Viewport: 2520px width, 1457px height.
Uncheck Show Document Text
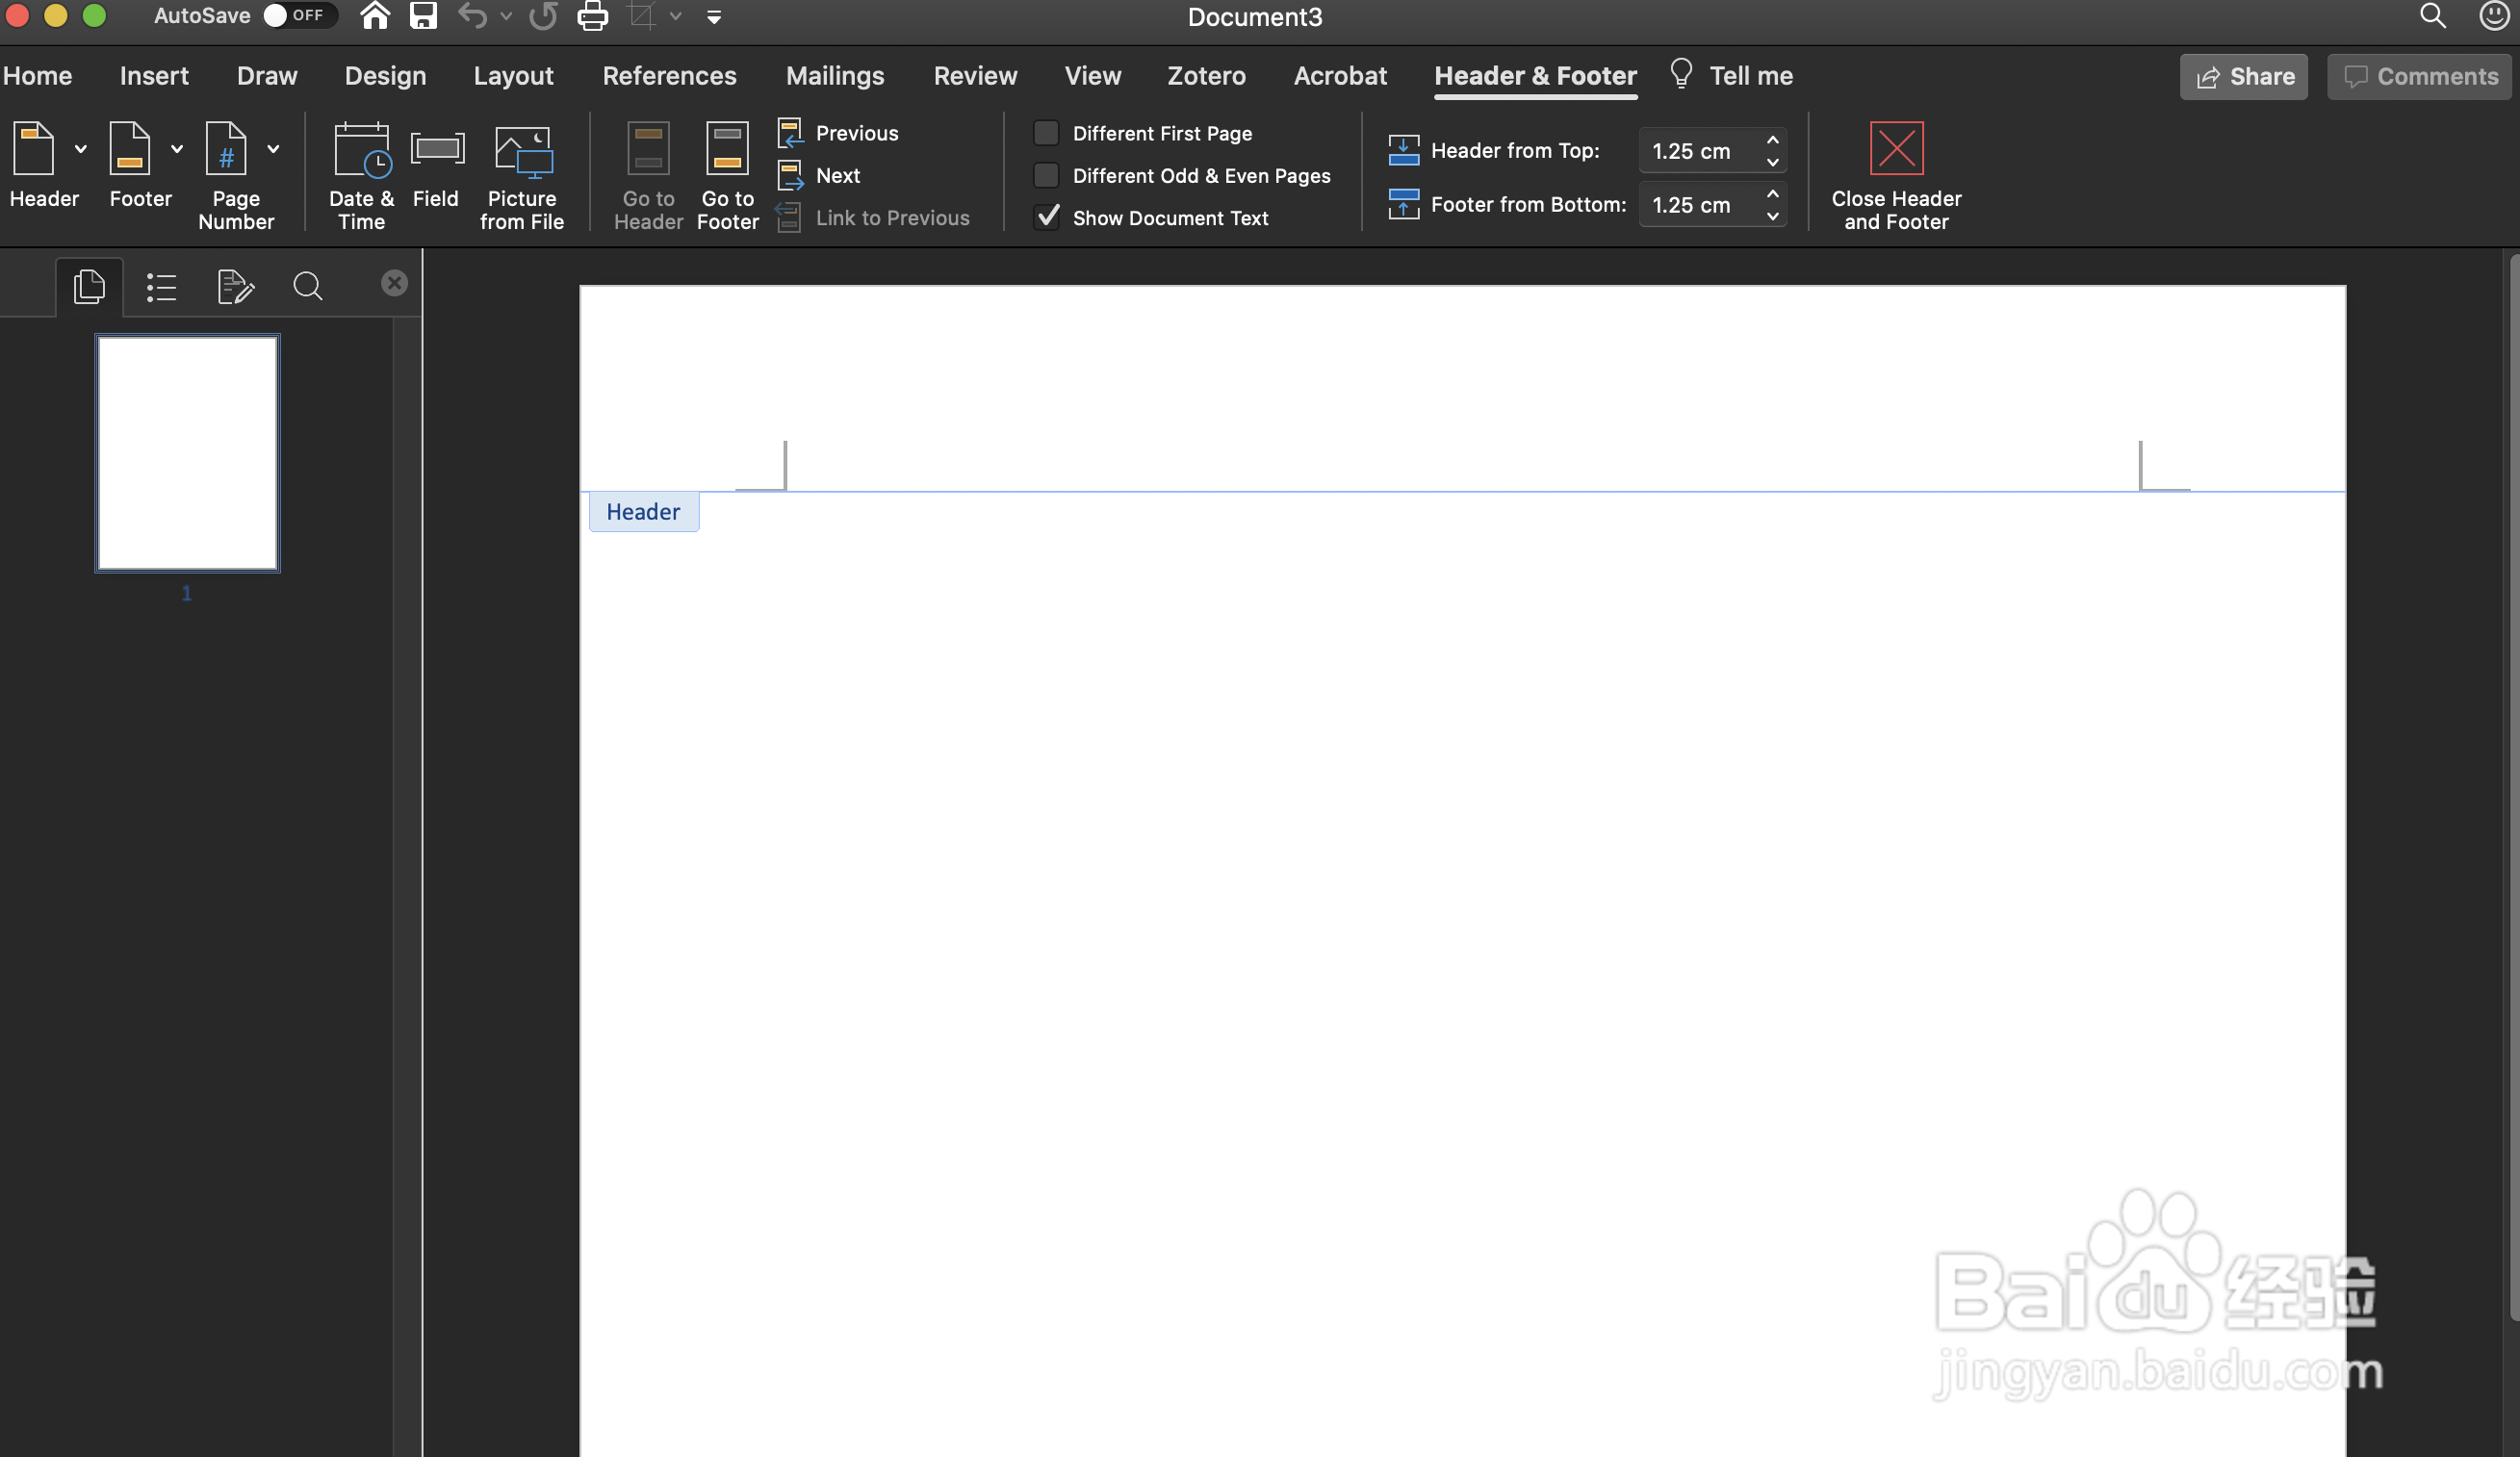click(x=1046, y=218)
